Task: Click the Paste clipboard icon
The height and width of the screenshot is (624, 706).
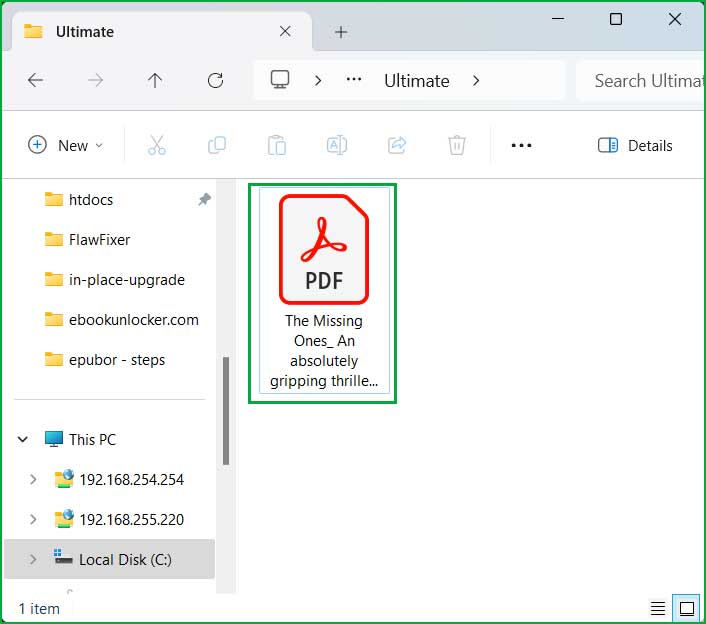Action: point(276,145)
